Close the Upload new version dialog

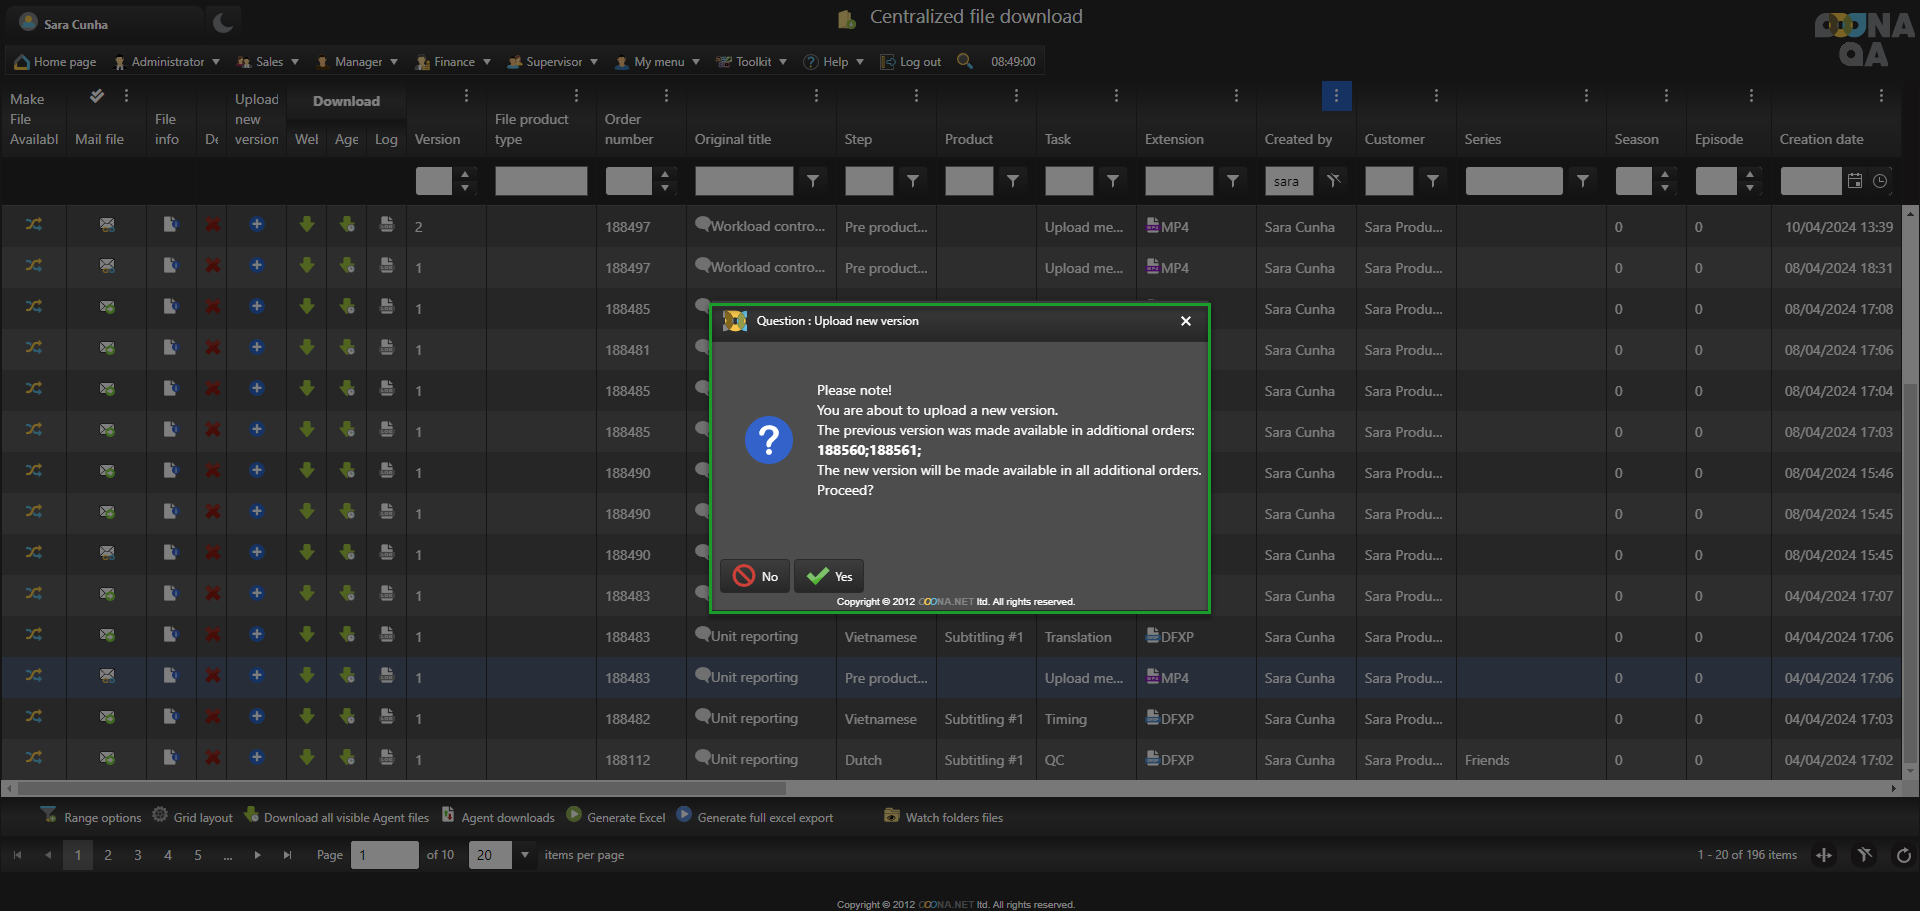tap(1185, 321)
